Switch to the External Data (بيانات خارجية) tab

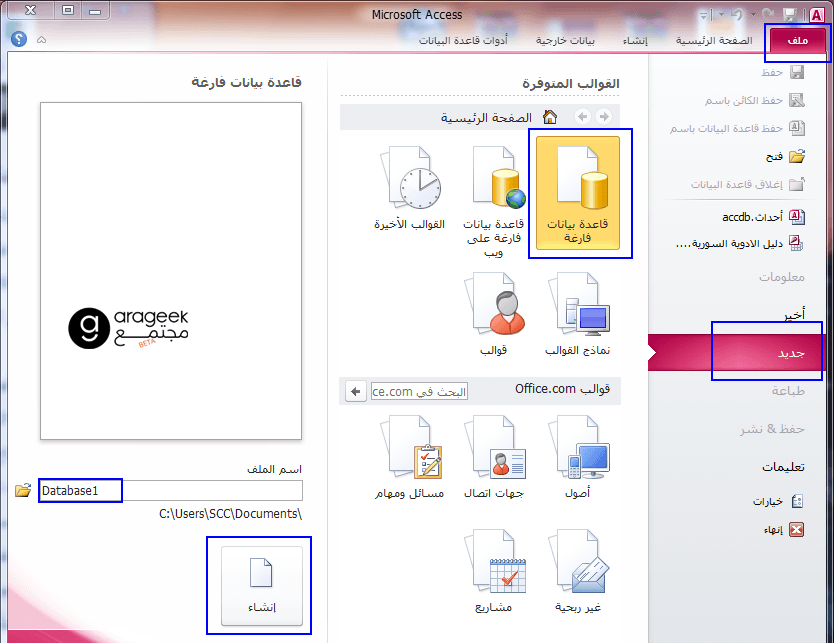[x=565, y=40]
